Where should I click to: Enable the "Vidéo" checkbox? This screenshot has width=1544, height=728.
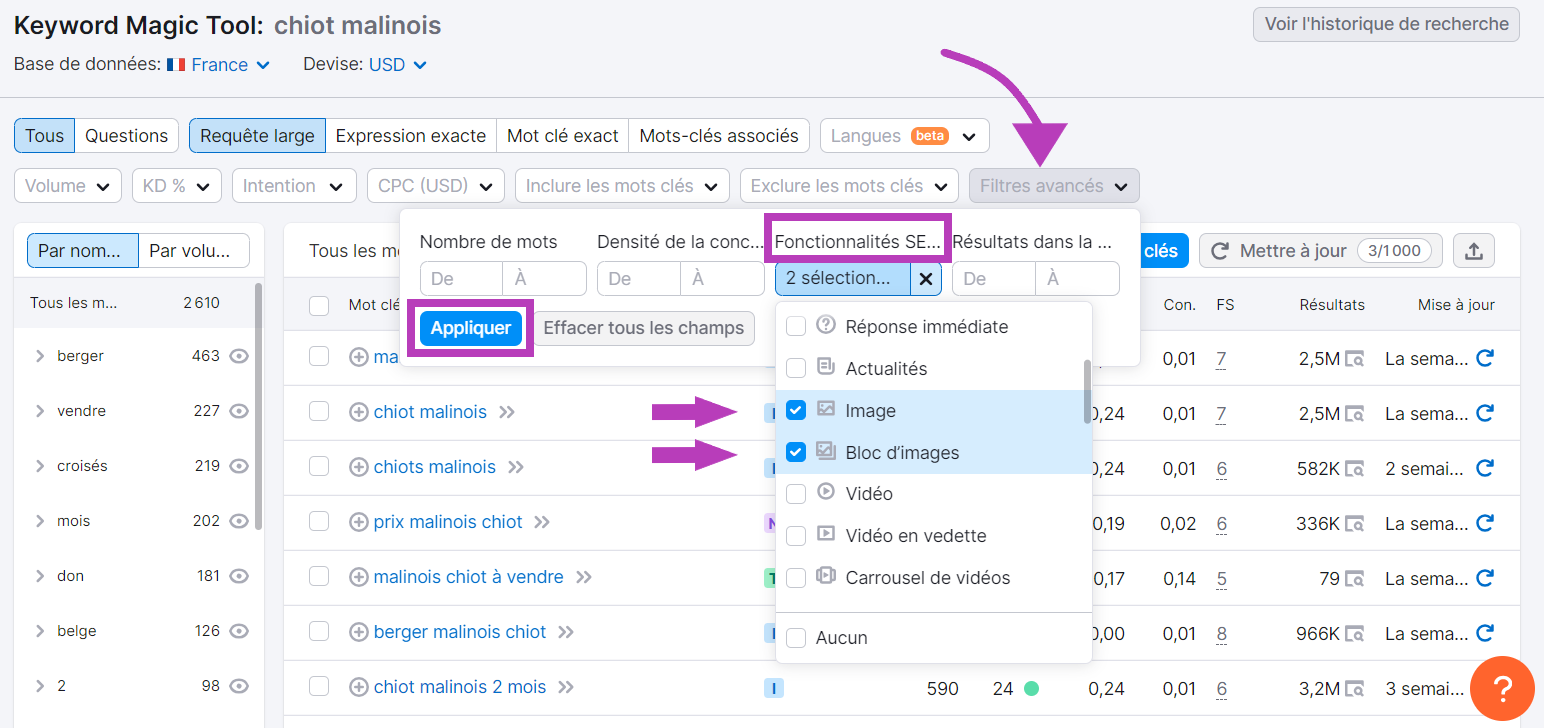(x=796, y=493)
